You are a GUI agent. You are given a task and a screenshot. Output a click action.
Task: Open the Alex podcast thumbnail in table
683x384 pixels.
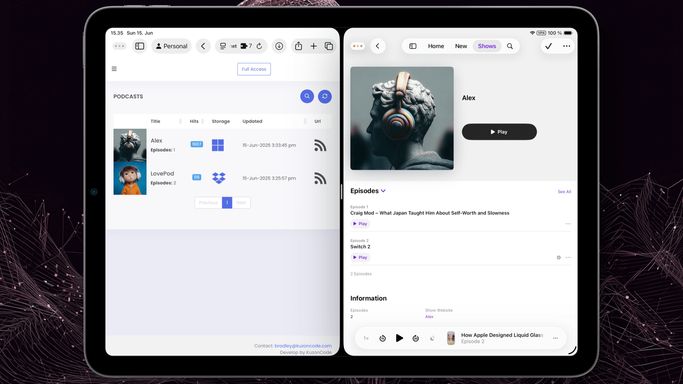coord(130,145)
